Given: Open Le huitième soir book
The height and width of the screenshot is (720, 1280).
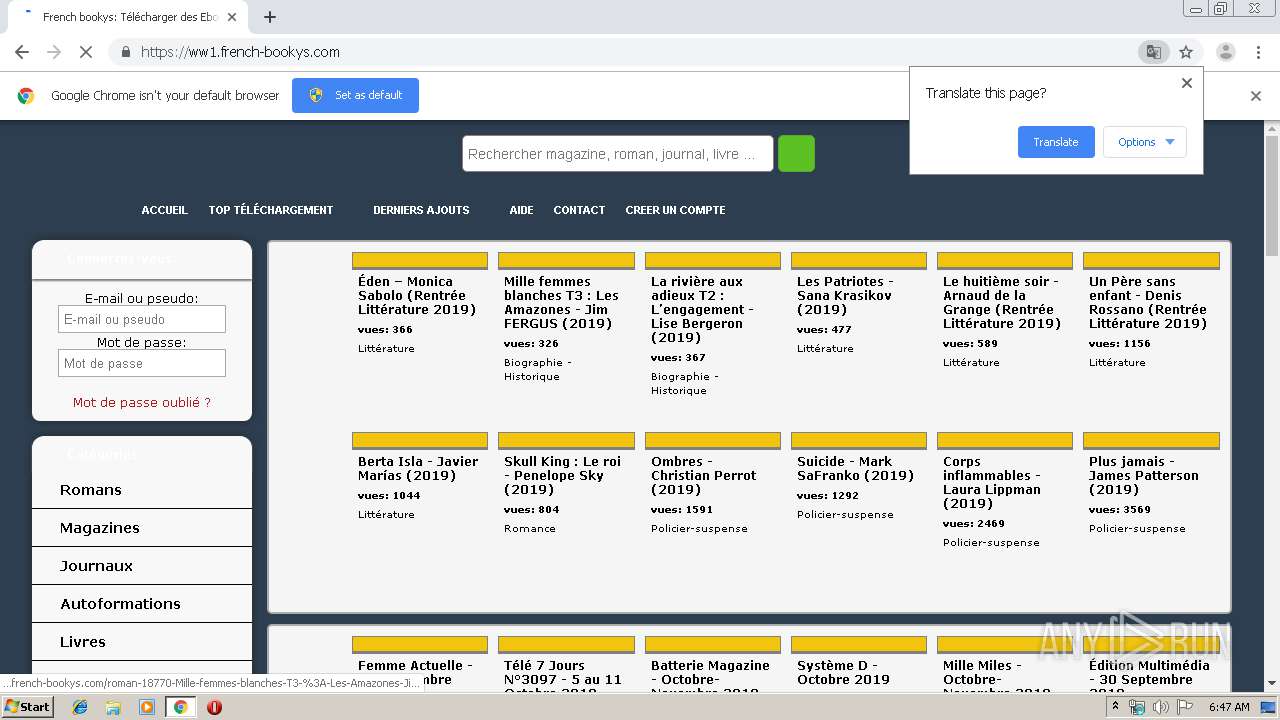Looking at the screenshot, I should (1002, 302).
